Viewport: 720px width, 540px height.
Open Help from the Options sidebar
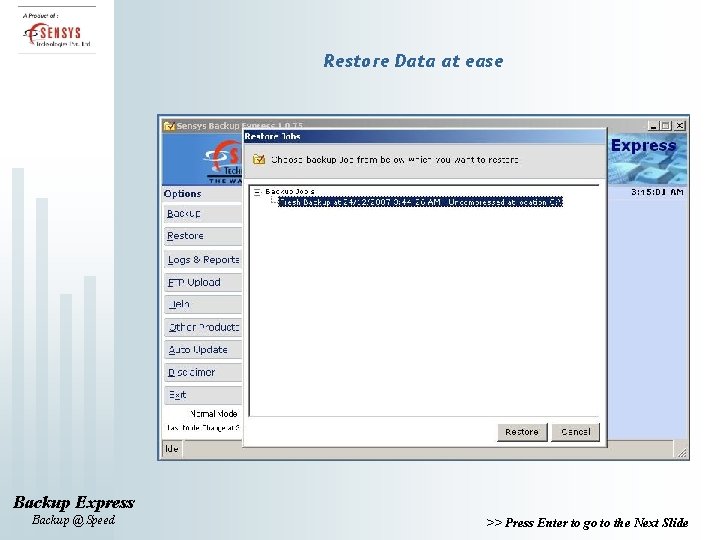203,304
